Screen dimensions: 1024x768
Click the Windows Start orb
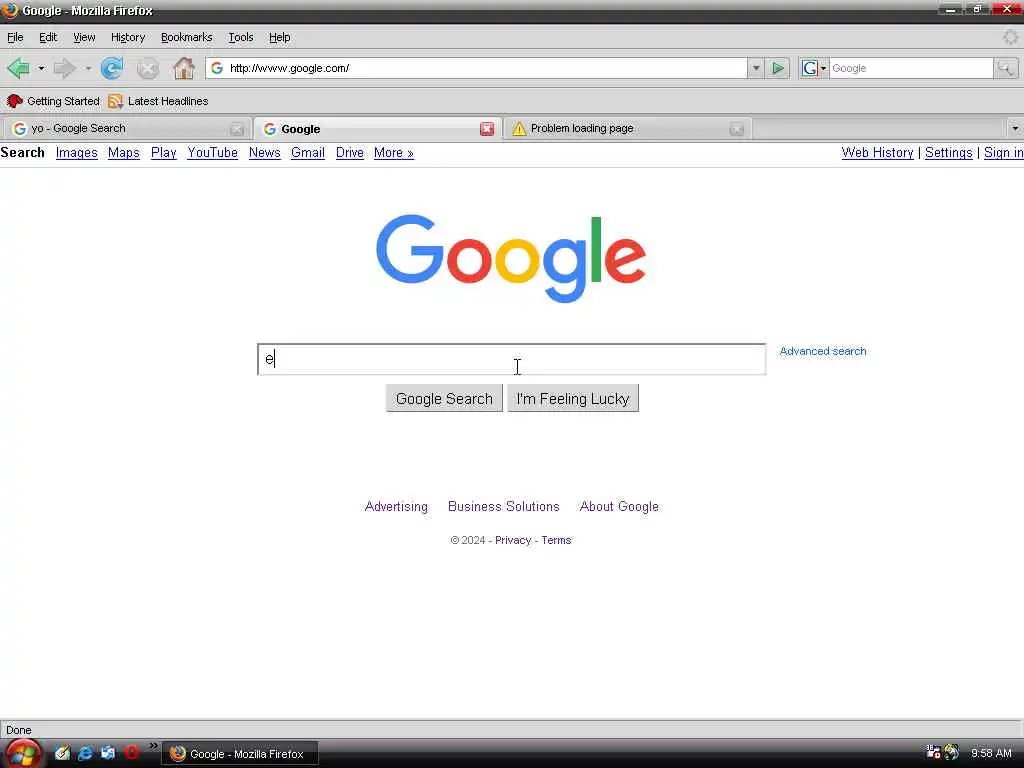(x=23, y=754)
